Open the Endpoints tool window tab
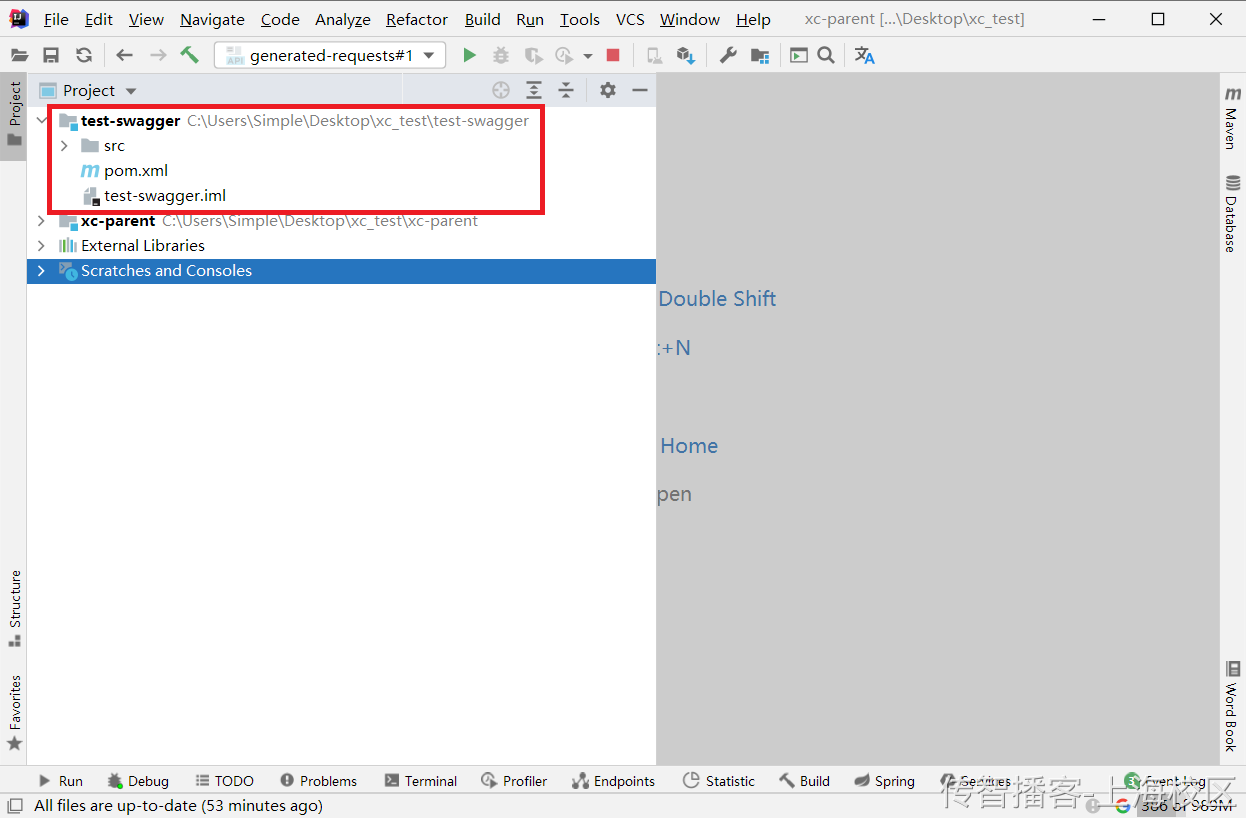Viewport: 1246px width, 818px height. [x=613, y=781]
